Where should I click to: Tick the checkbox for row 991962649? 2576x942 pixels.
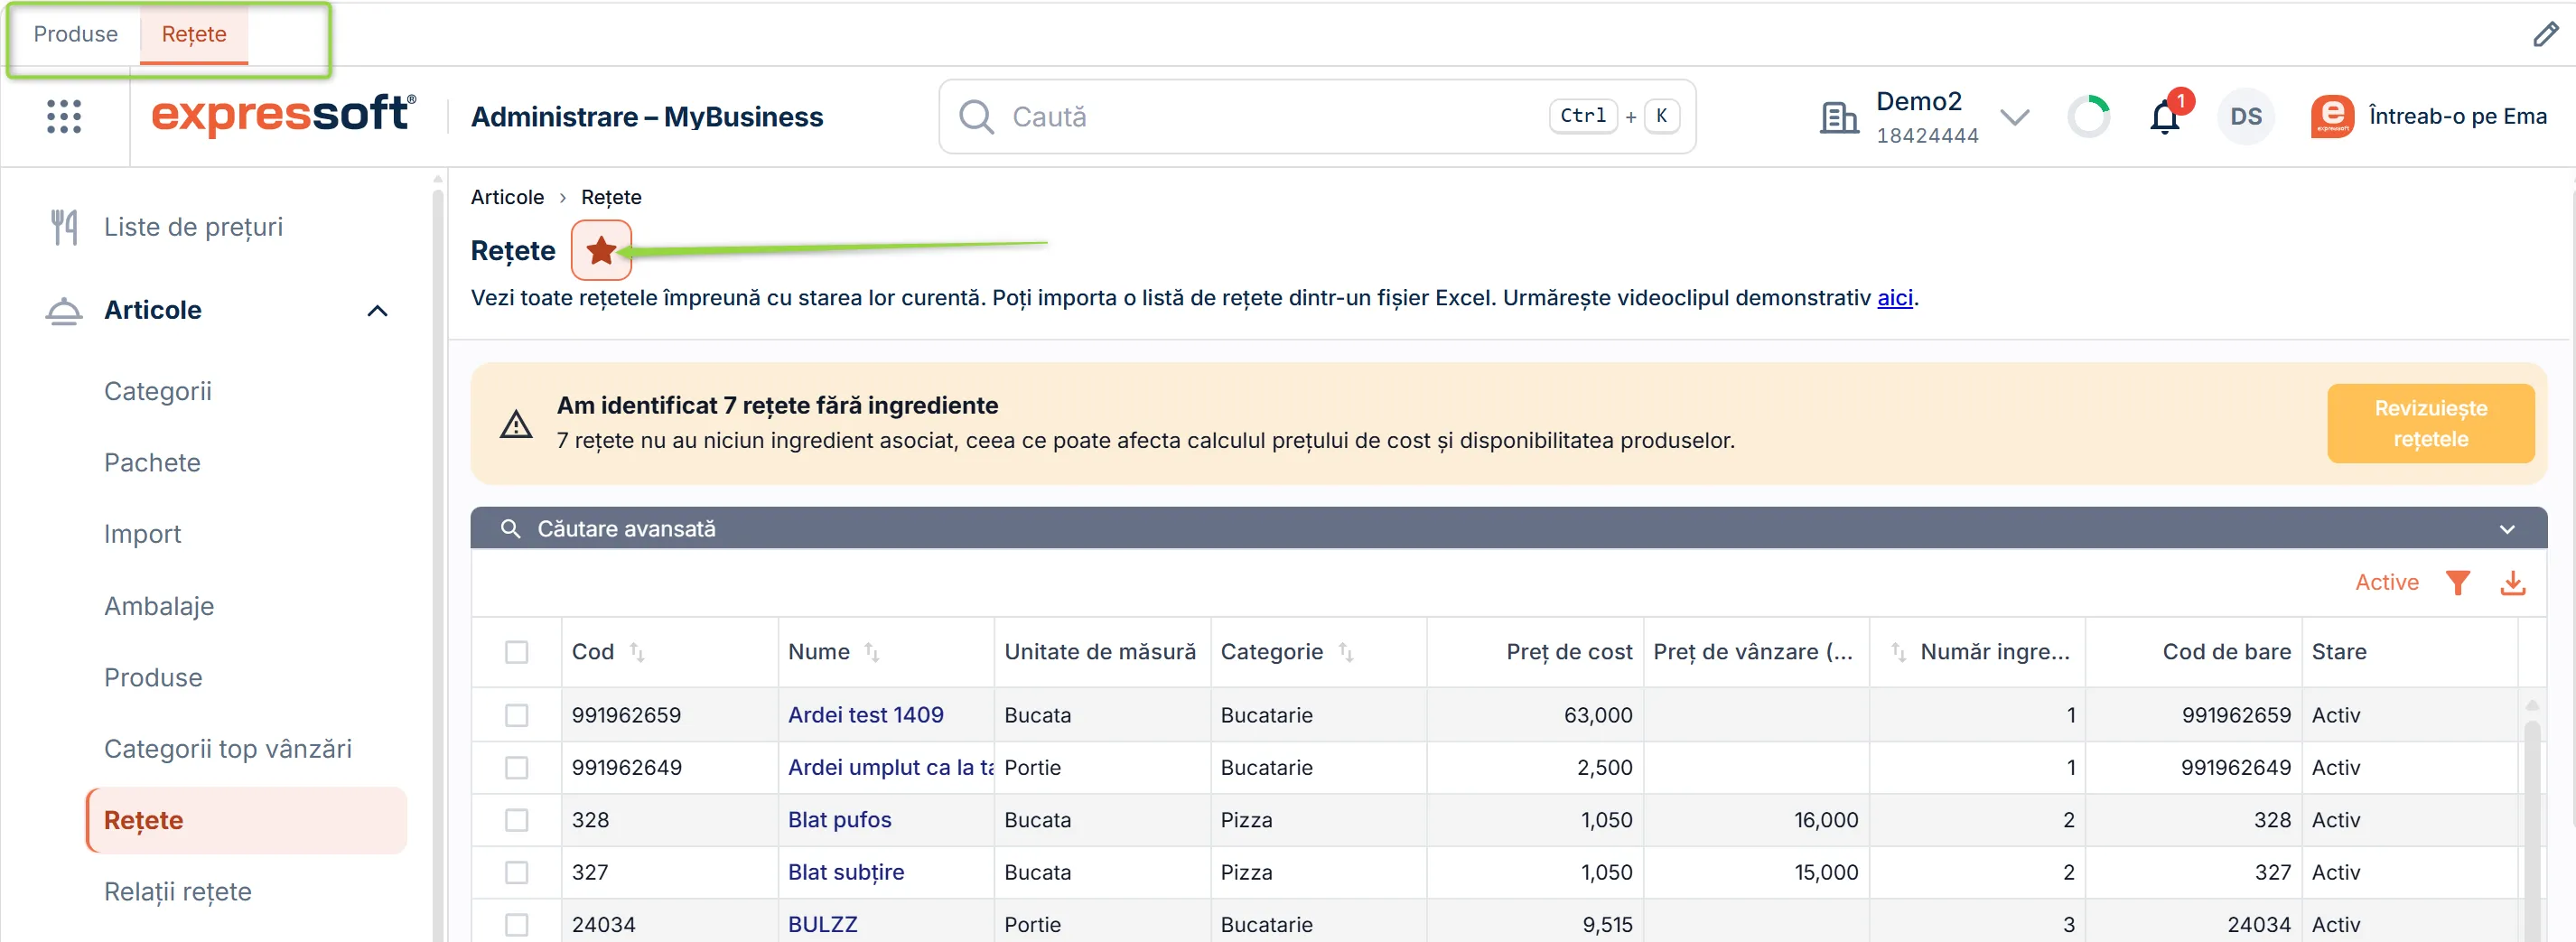[x=516, y=767]
